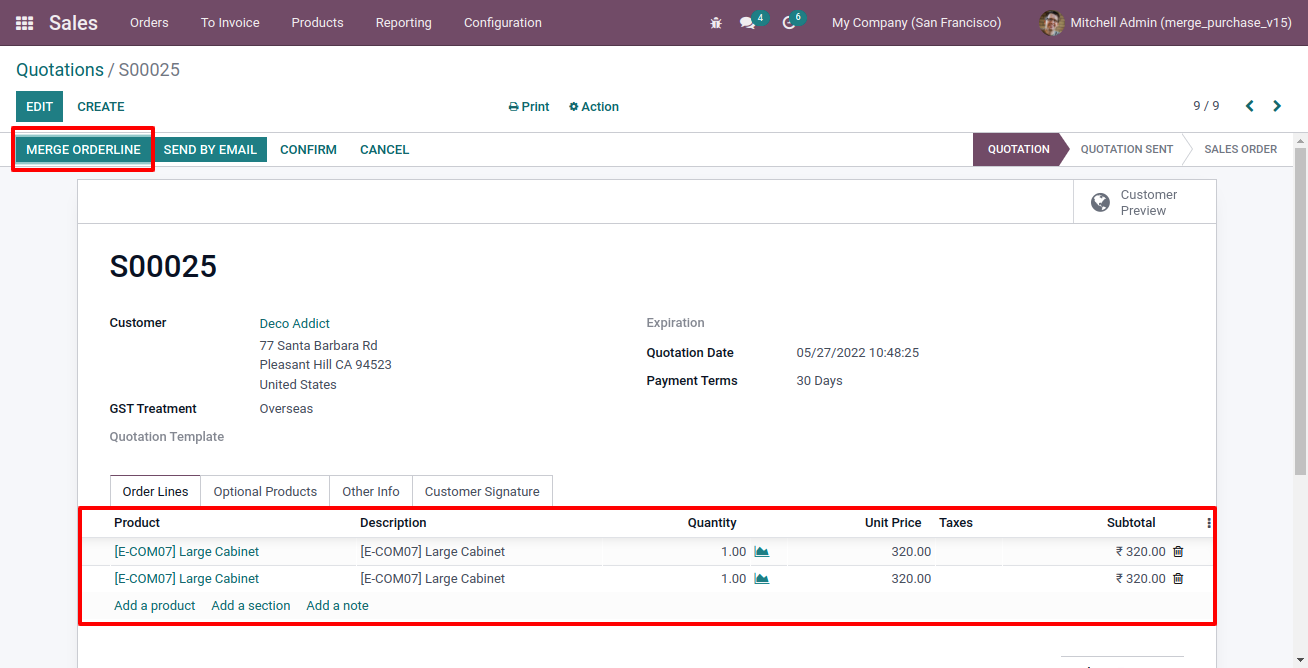Open My Company (San Francisco) switcher
The height and width of the screenshot is (668, 1308).
point(916,23)
